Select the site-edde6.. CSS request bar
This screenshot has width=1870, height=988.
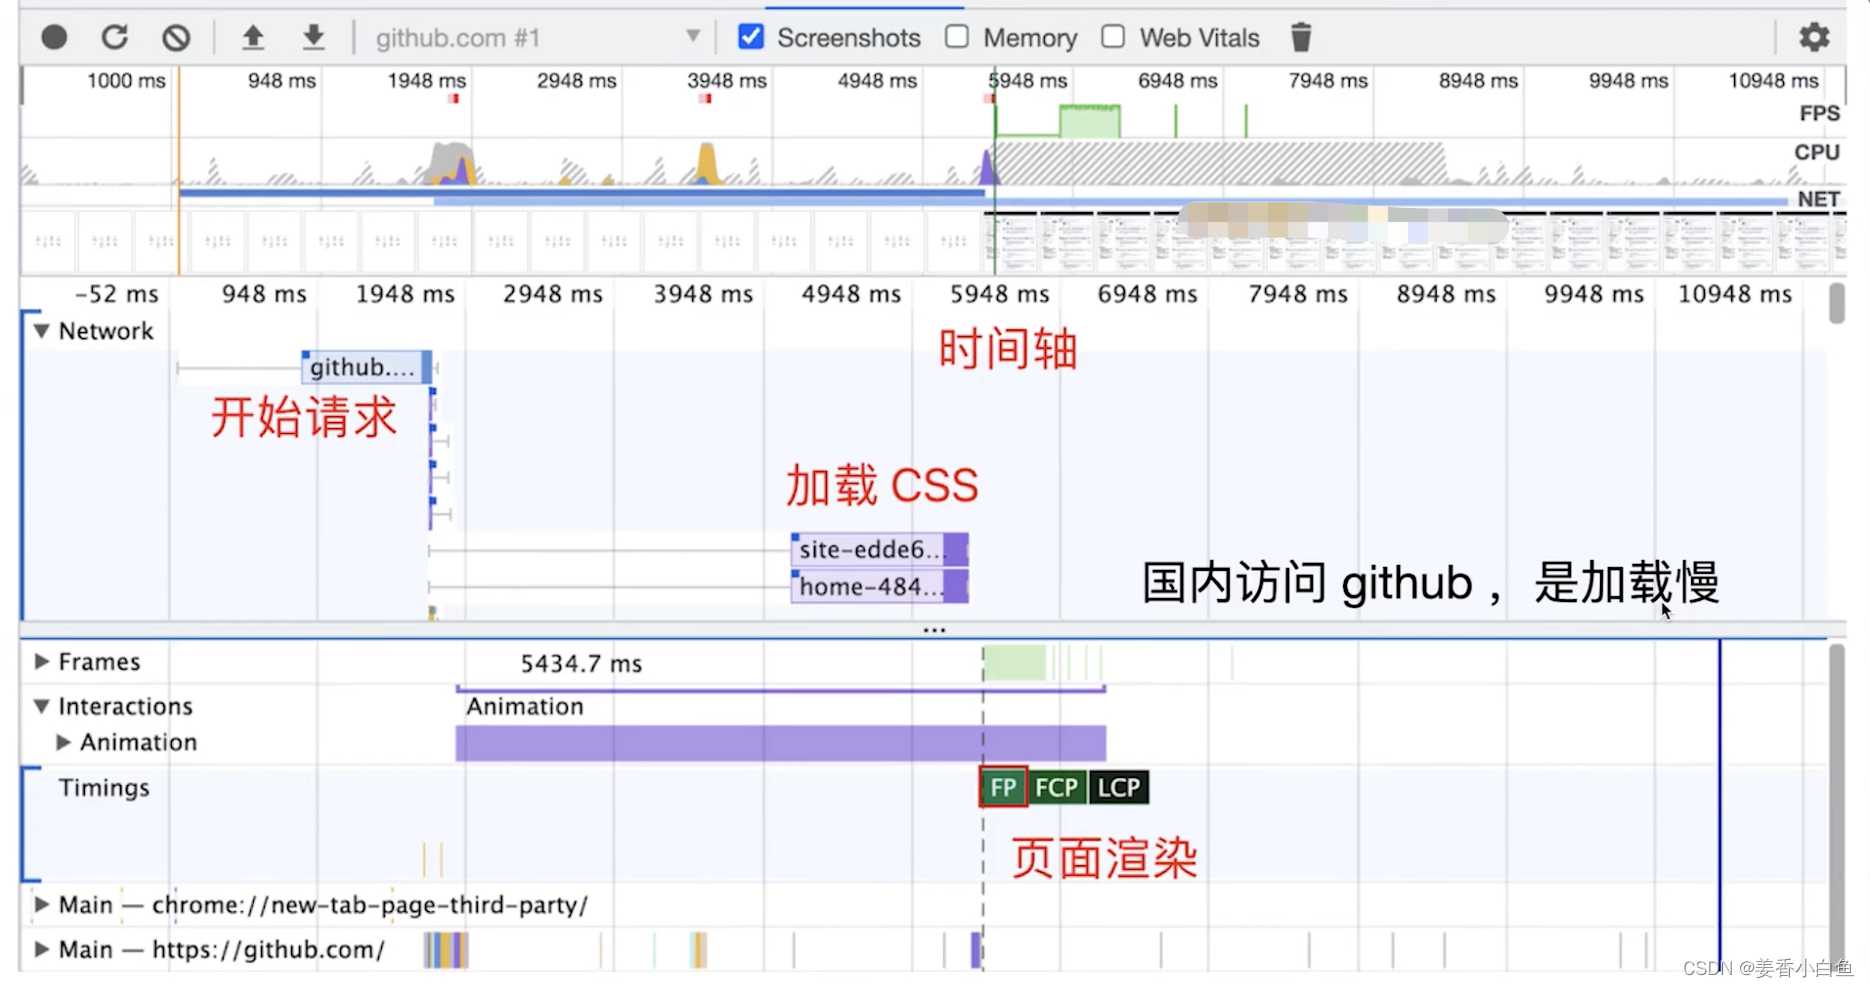point(880,549)
